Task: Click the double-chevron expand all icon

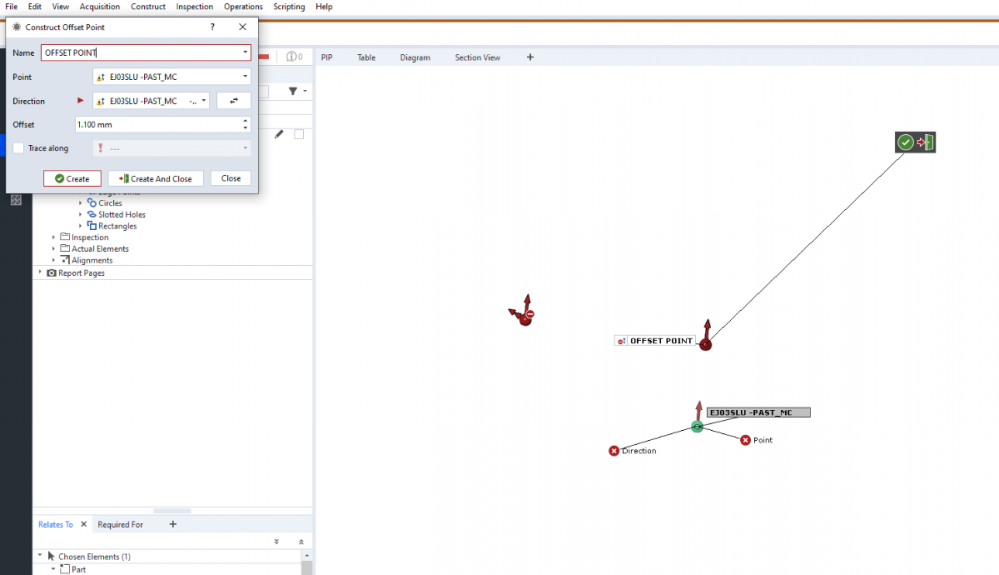Action: tap(277, 542)
